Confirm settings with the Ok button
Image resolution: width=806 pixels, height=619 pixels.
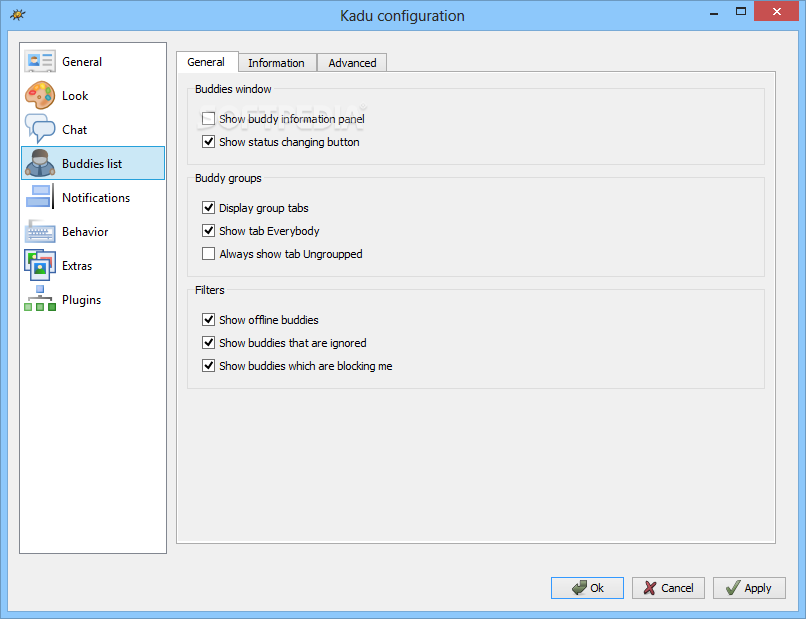[587, 588]
